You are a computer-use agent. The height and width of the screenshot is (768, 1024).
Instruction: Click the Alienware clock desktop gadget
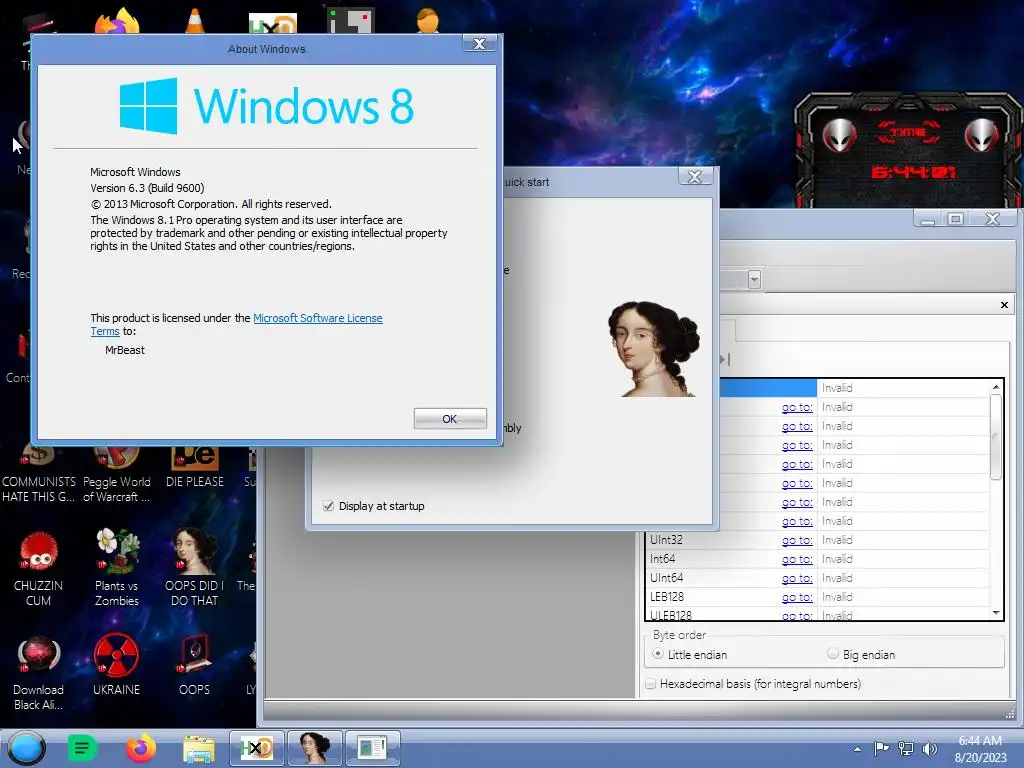click(908, 151)
